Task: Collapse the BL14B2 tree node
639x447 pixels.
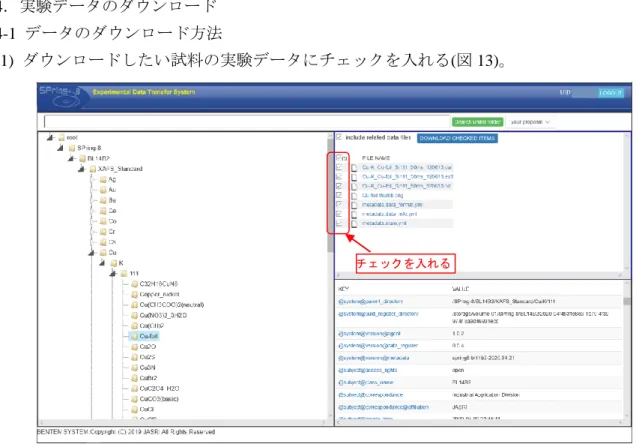Action: (71, 159)
